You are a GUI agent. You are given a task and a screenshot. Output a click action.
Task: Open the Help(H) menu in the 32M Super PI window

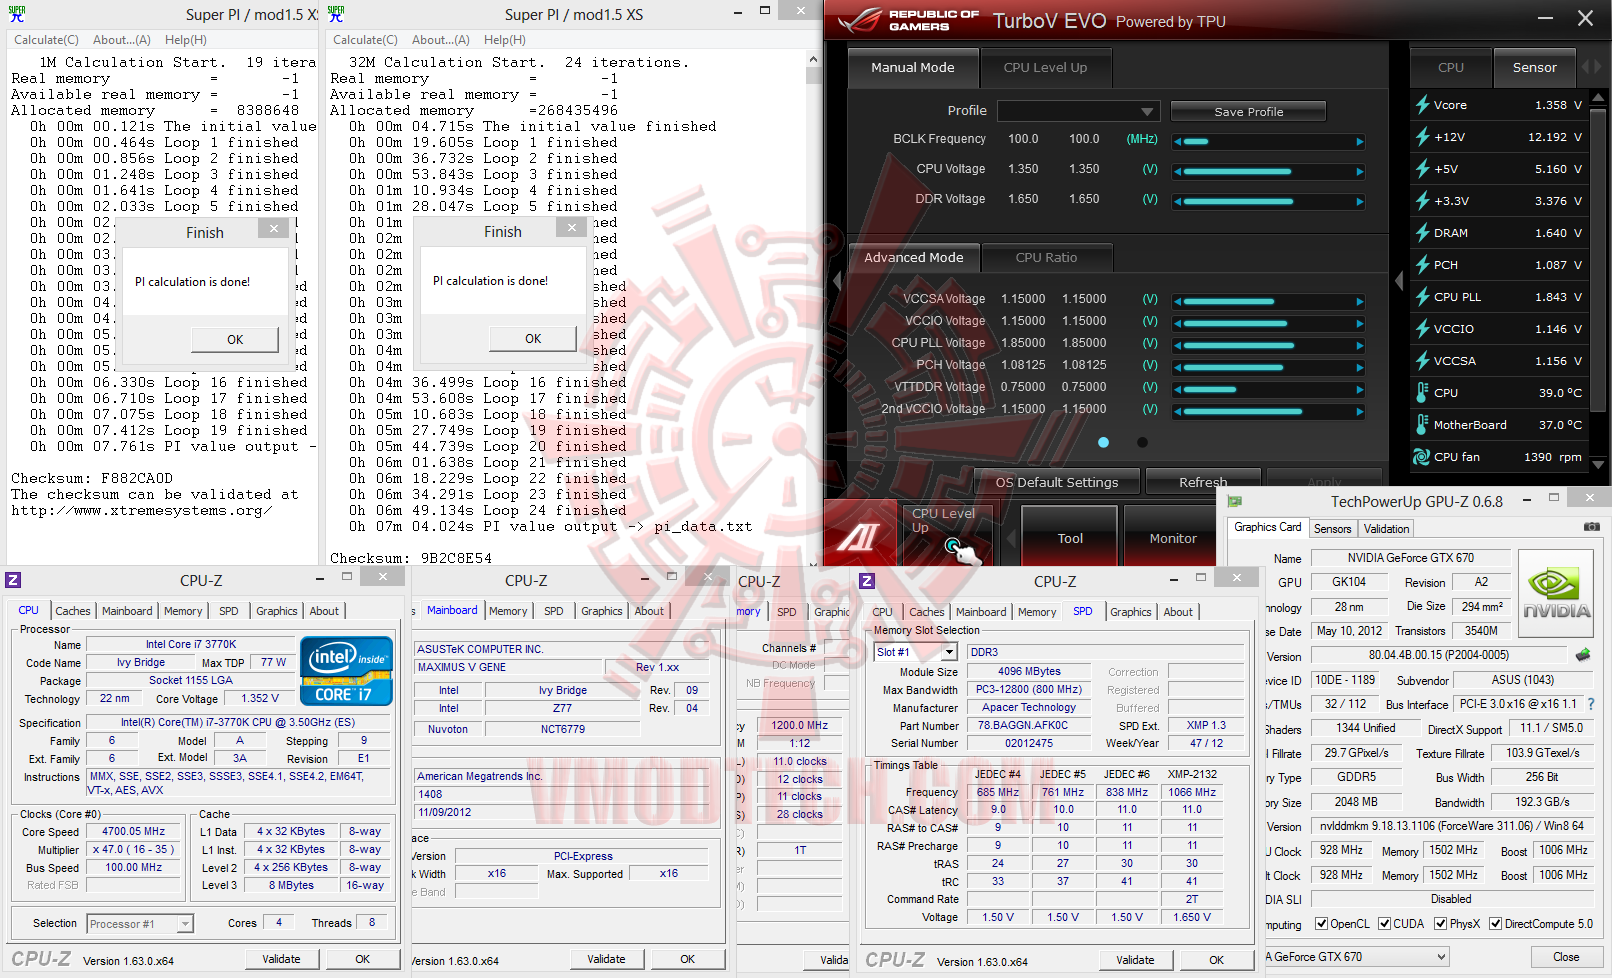pyautogui.click(x=505, y=40)
